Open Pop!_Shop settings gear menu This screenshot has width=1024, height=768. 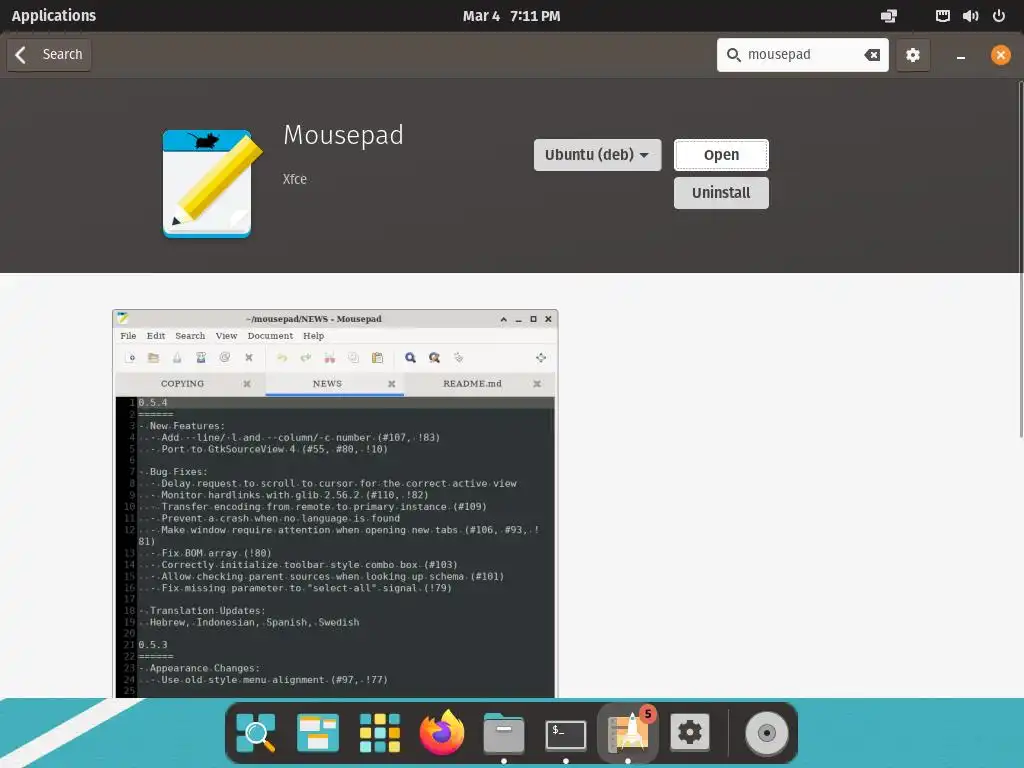coord(912,55)
